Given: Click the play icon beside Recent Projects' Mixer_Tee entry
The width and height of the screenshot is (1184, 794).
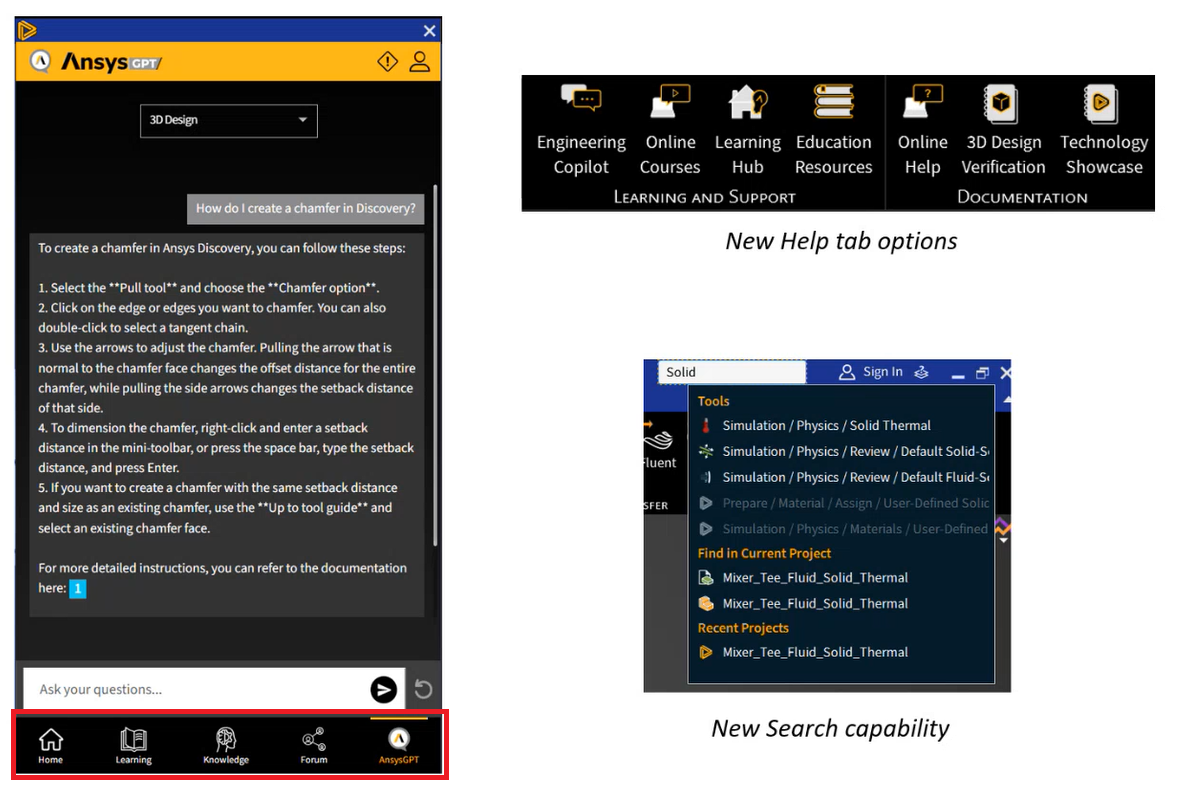Looking at the screenshot, I should coord(706,652).
